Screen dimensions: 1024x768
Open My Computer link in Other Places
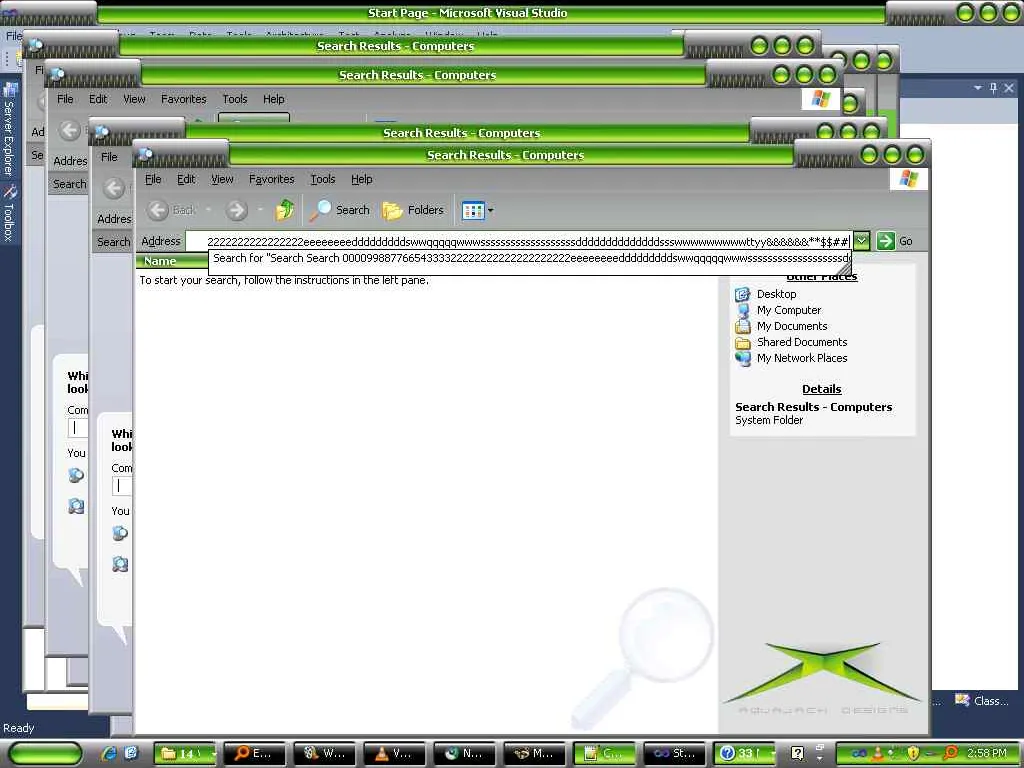tap(789, 310)
